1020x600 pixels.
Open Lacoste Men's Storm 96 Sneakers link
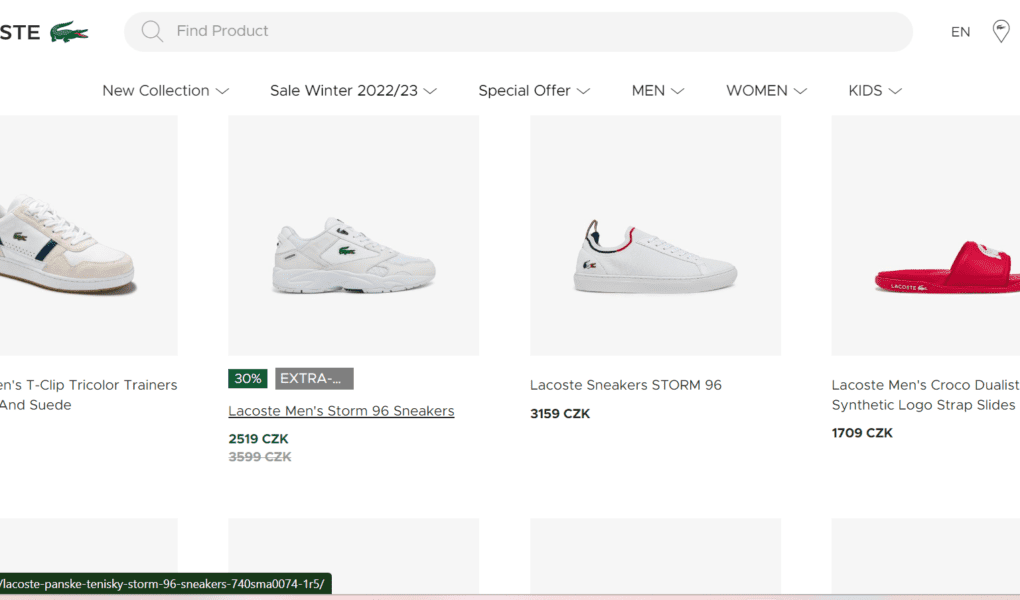[341, 411]
